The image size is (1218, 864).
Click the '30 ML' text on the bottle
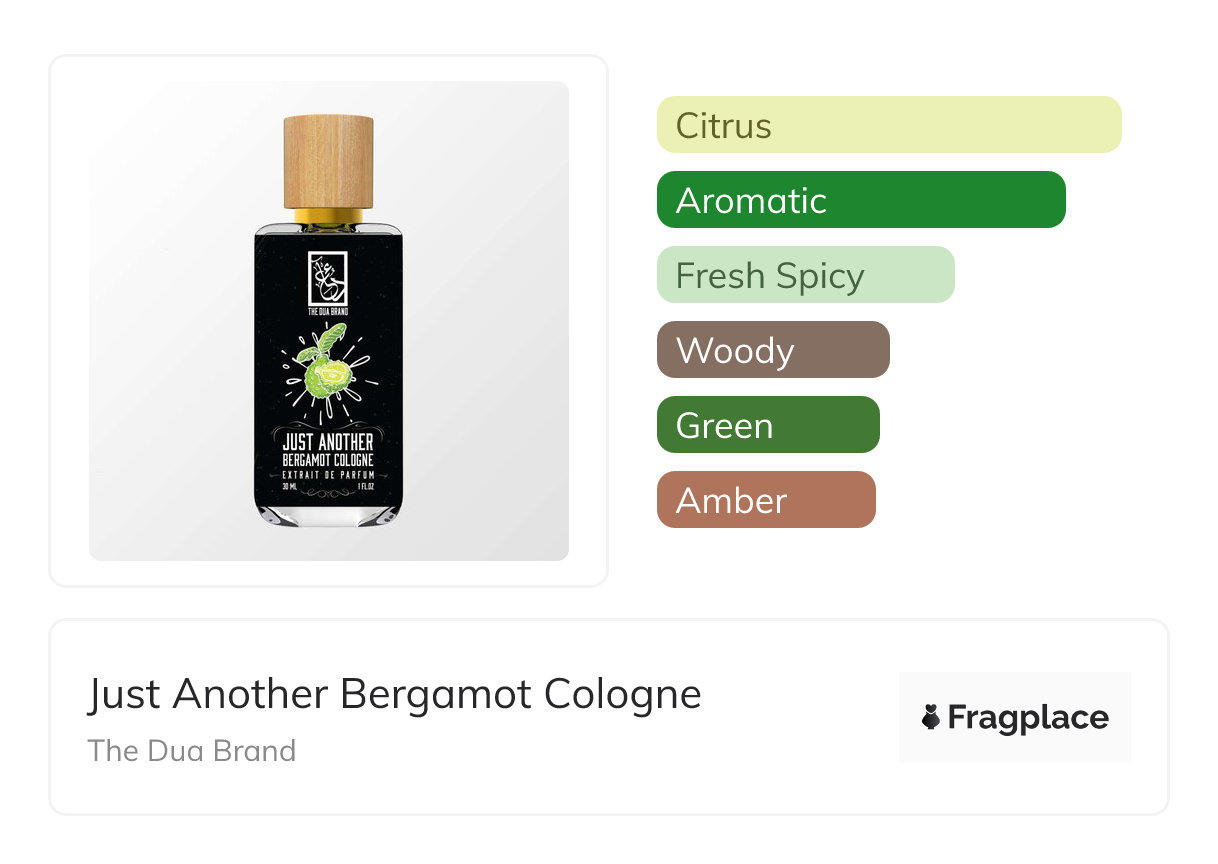click(290, 487)
